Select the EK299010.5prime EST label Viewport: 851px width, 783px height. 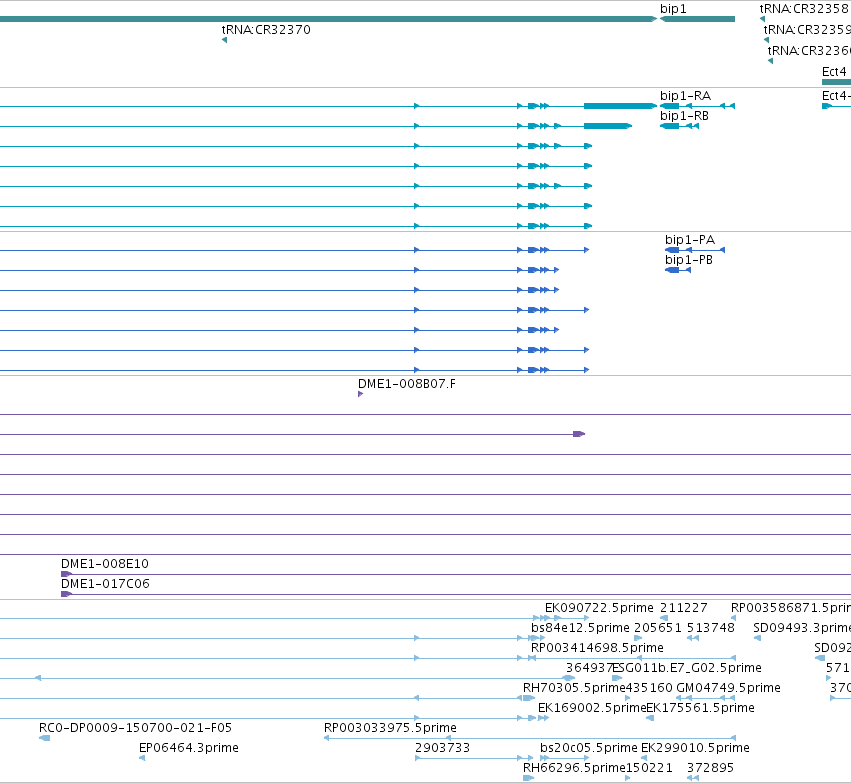695,748
